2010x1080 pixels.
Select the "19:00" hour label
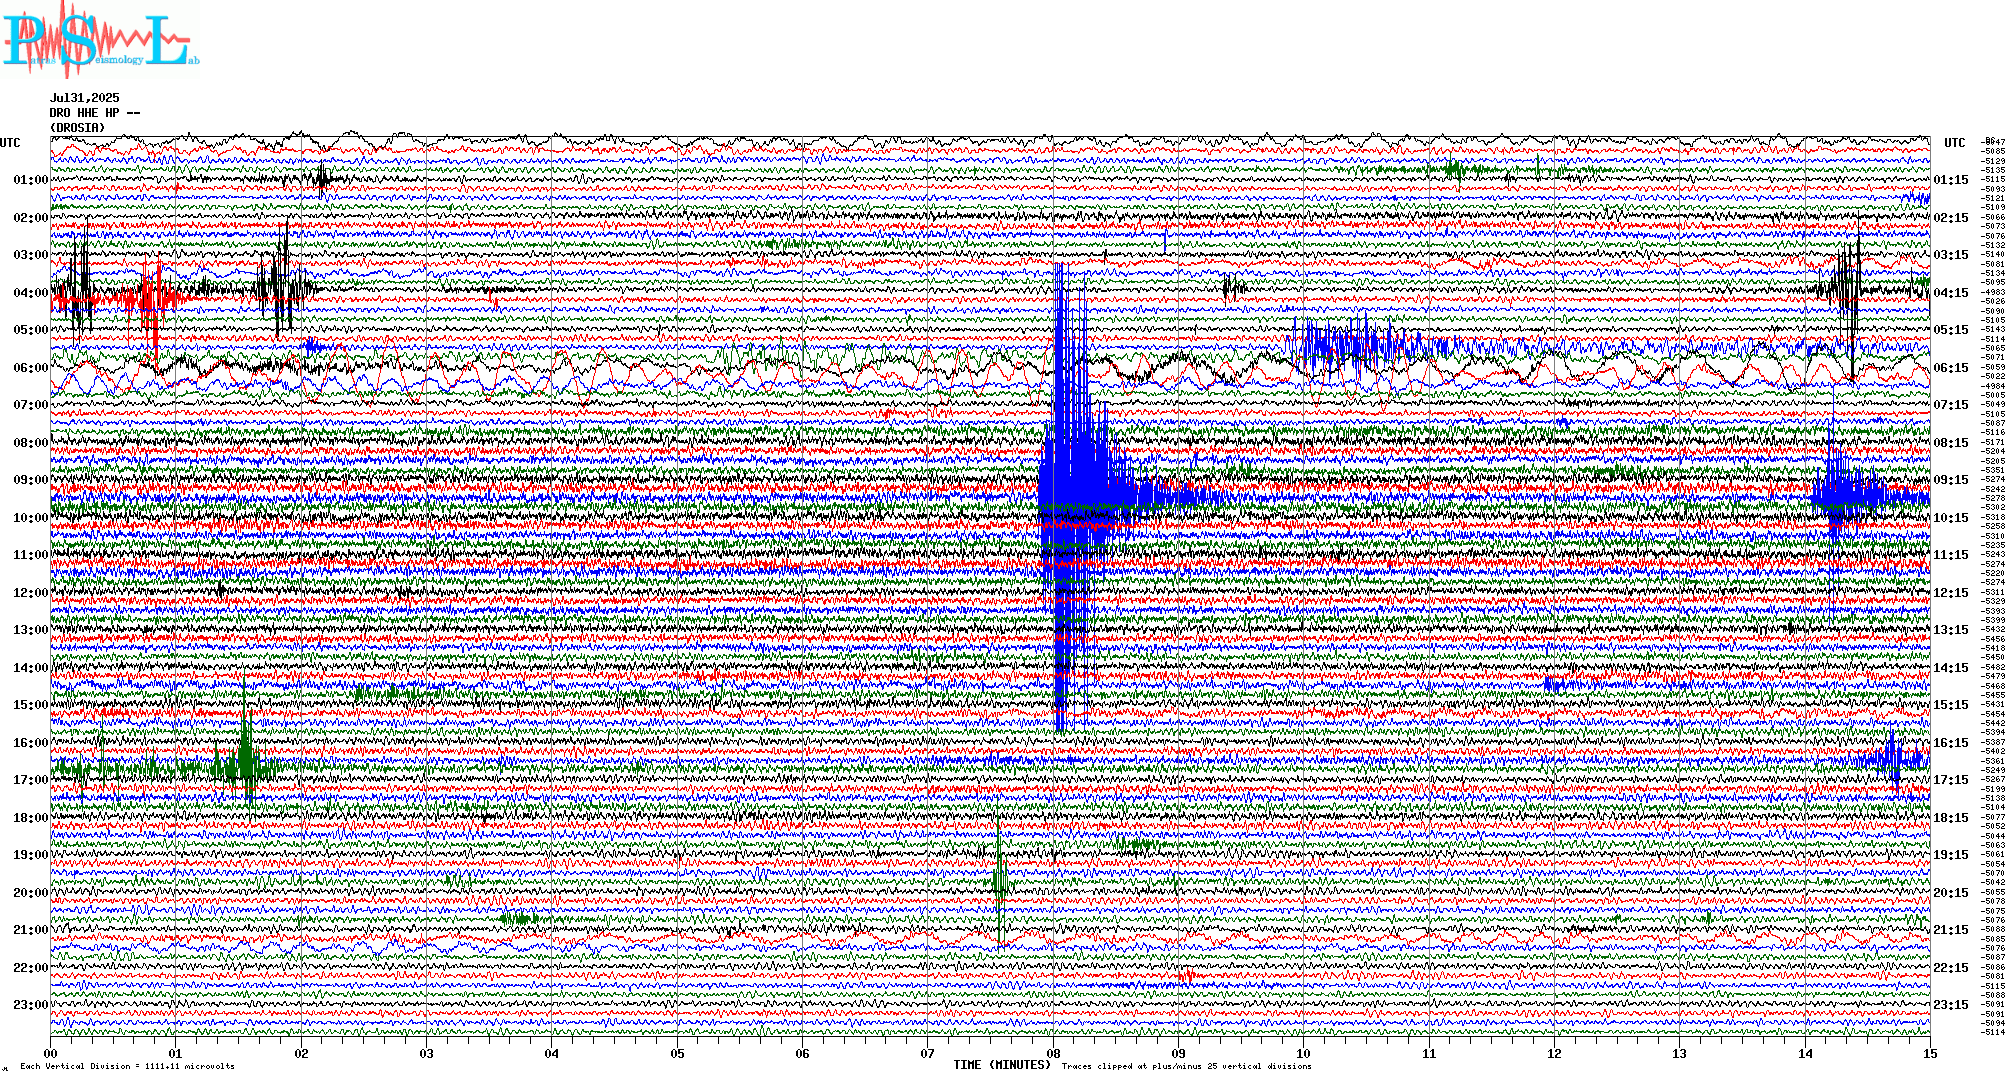tap(31, 855)
